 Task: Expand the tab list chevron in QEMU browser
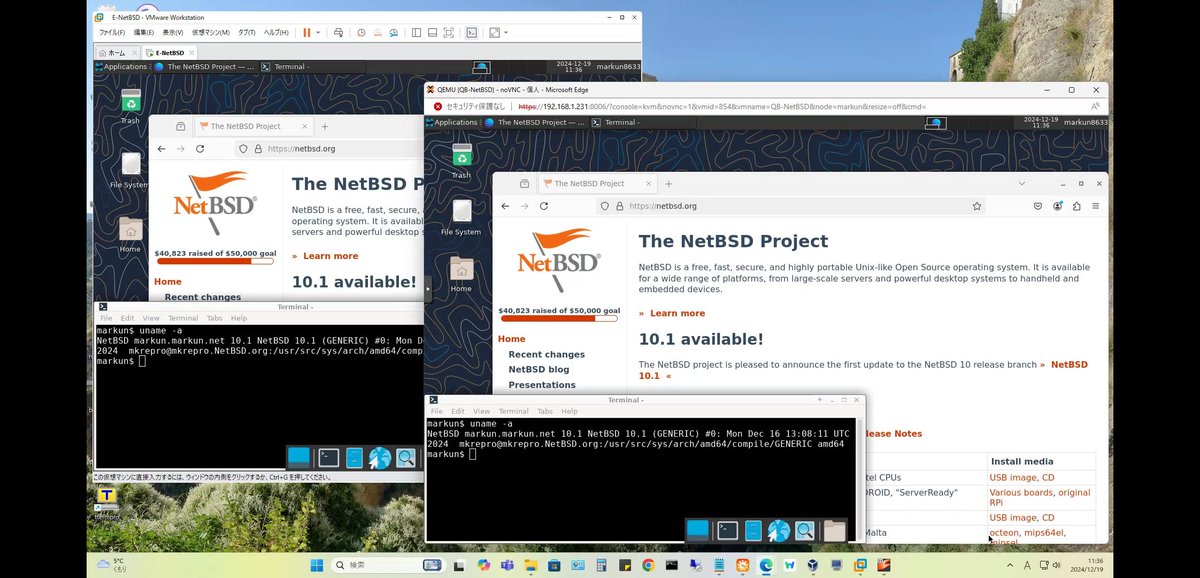(x=1021, y=184)
